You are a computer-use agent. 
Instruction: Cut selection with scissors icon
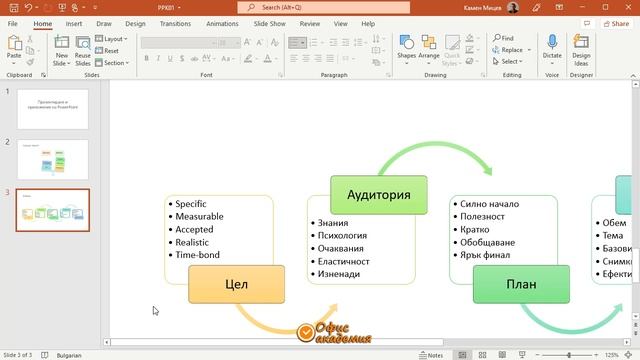[x=30, y=39]
